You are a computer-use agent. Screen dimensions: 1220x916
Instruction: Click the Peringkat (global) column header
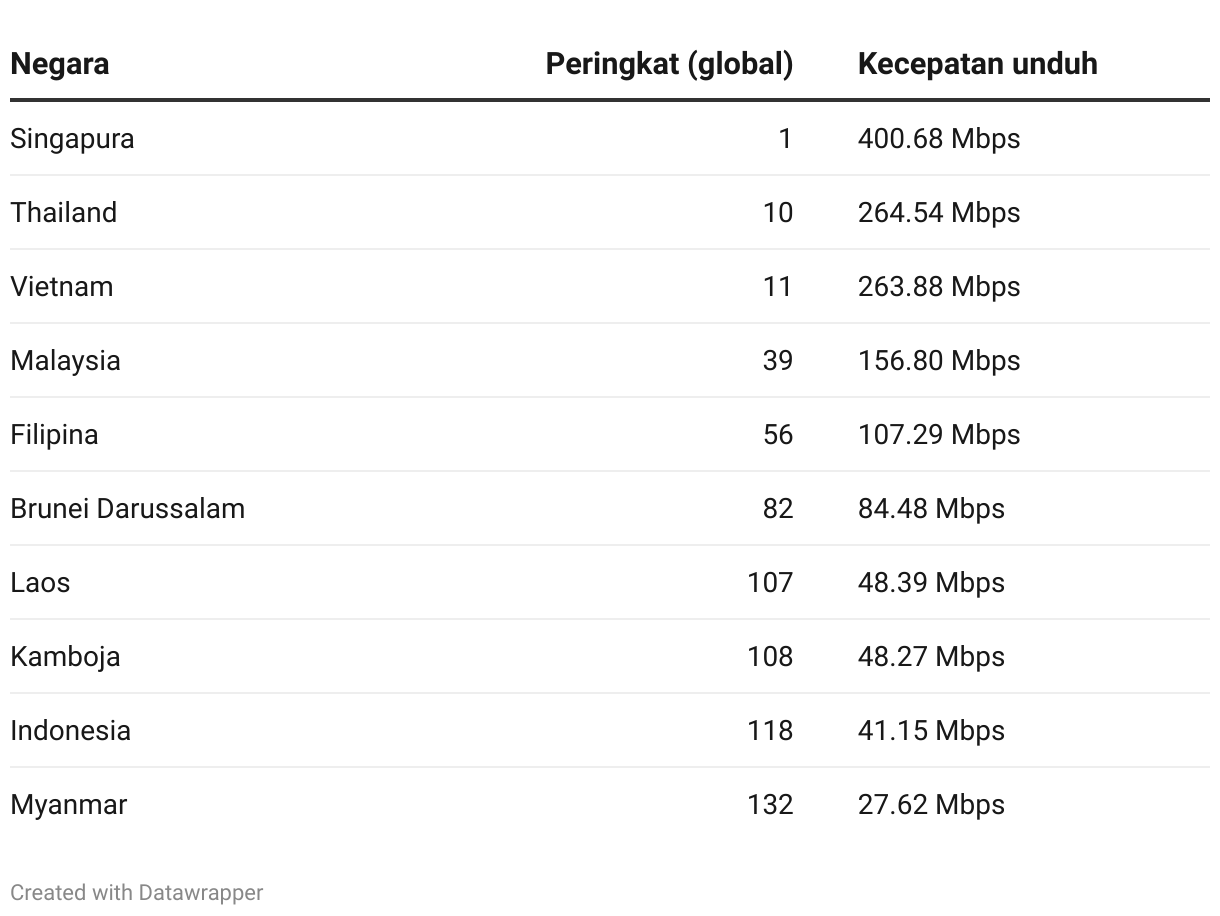coord(669,64)
